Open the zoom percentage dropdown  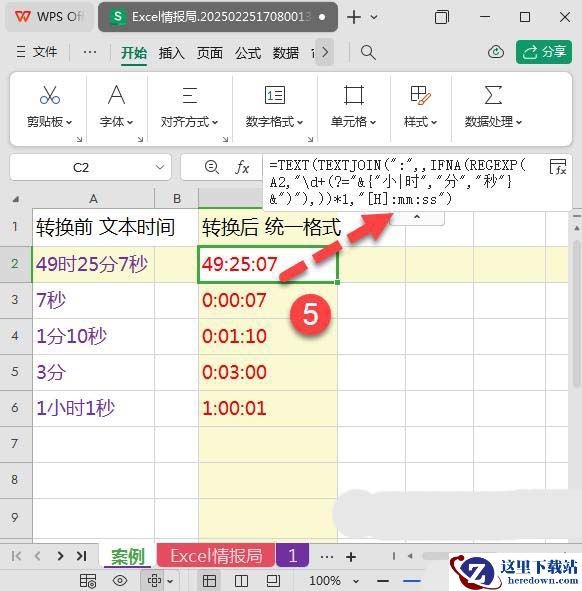pyautogui.click(x=356, y=581)
